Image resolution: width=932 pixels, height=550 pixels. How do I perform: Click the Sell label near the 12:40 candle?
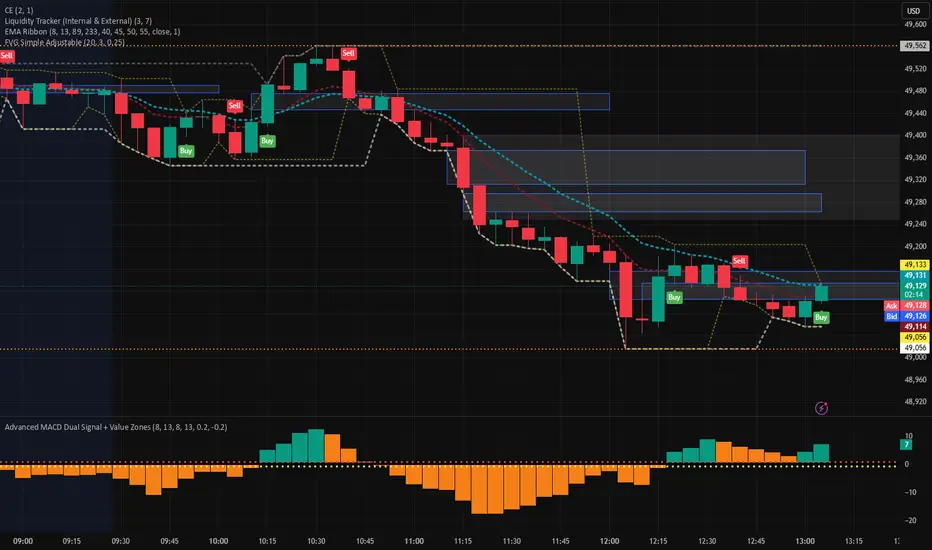pos(739,260)
